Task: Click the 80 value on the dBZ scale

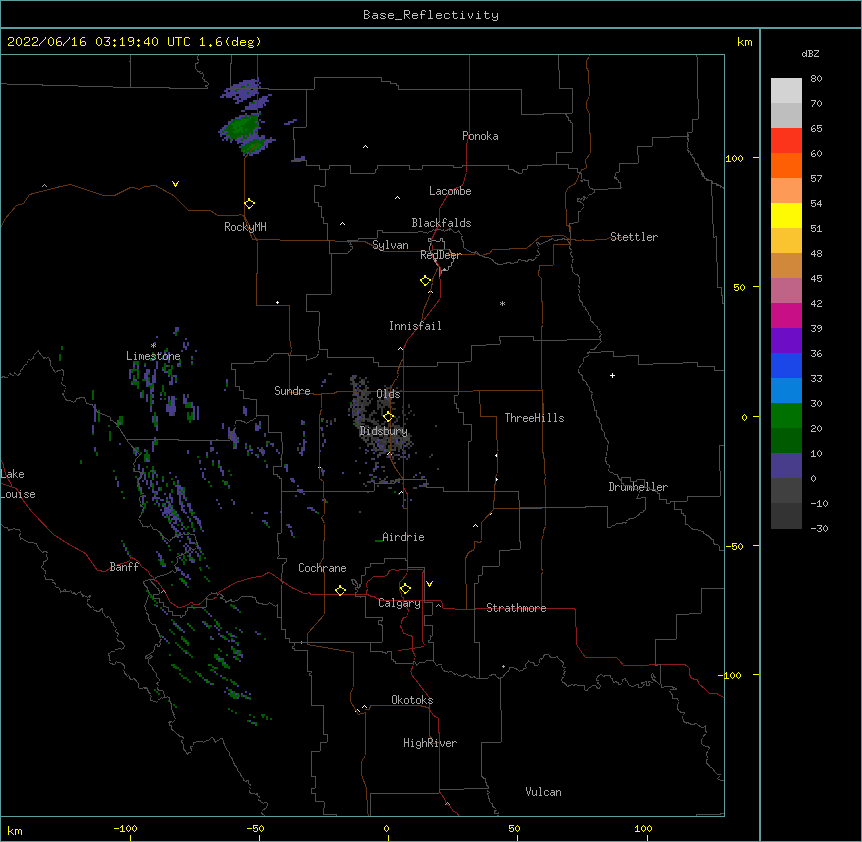Action: pos(816,79)
